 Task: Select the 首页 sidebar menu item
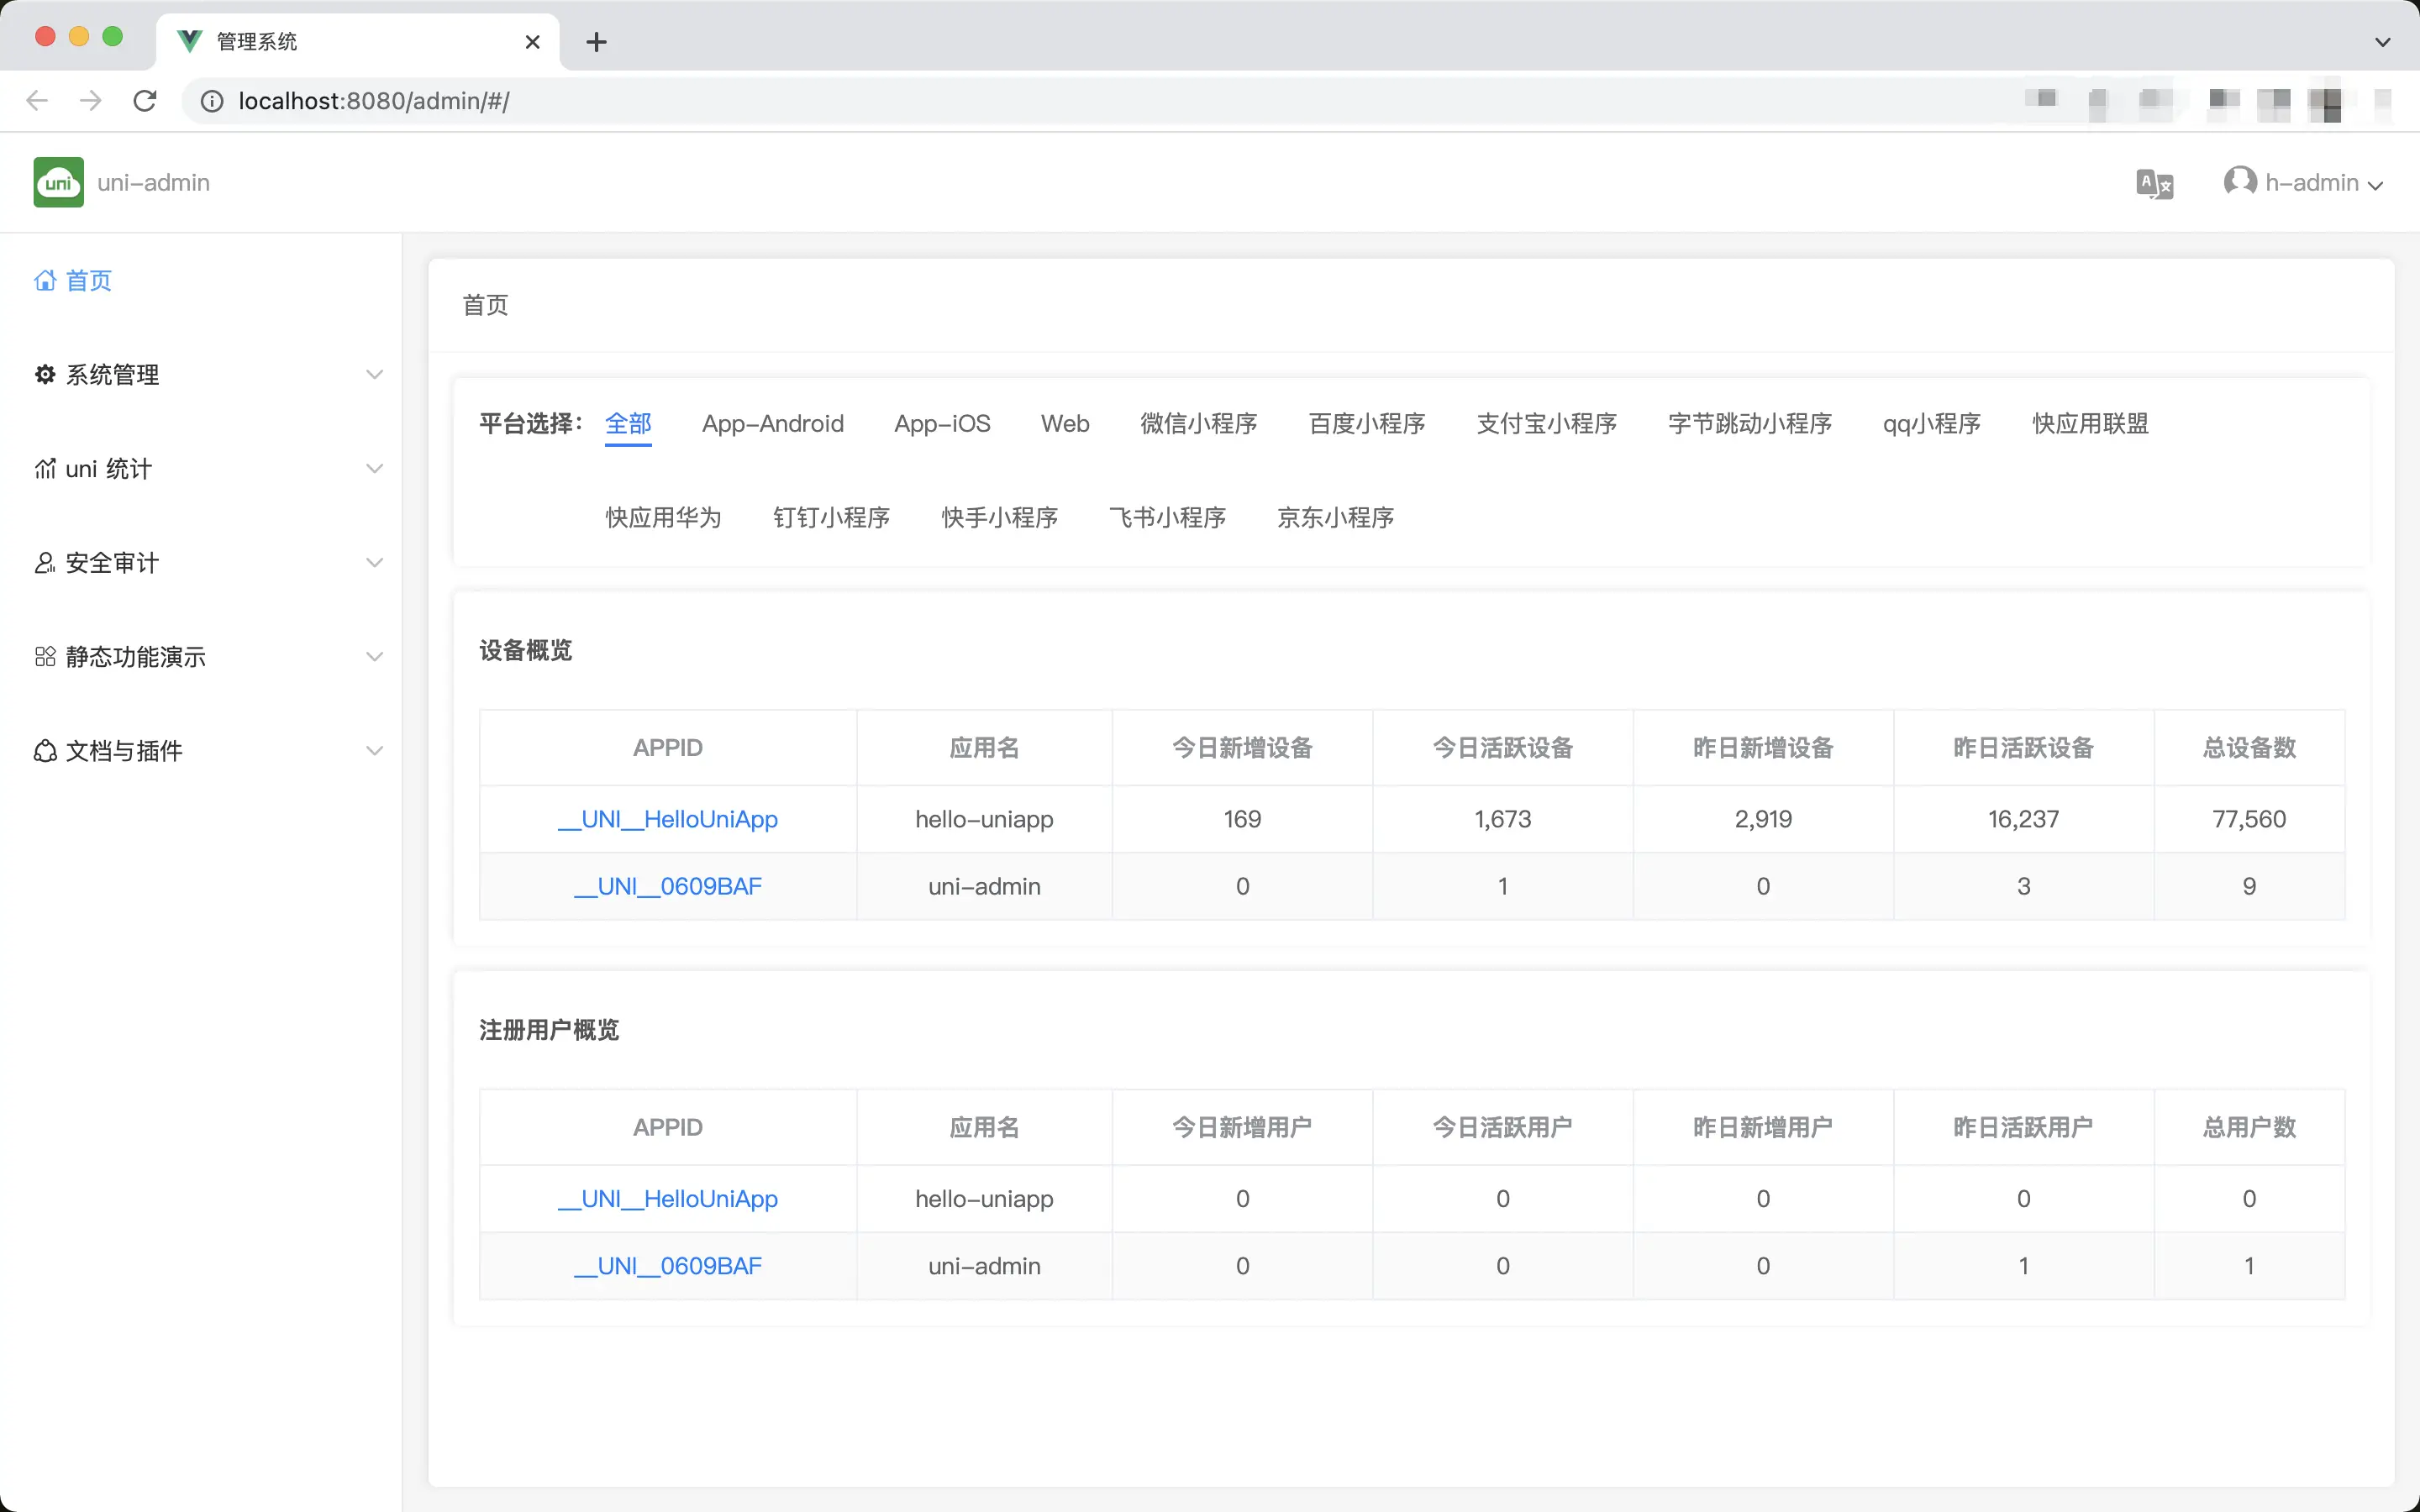pos(200,280)
